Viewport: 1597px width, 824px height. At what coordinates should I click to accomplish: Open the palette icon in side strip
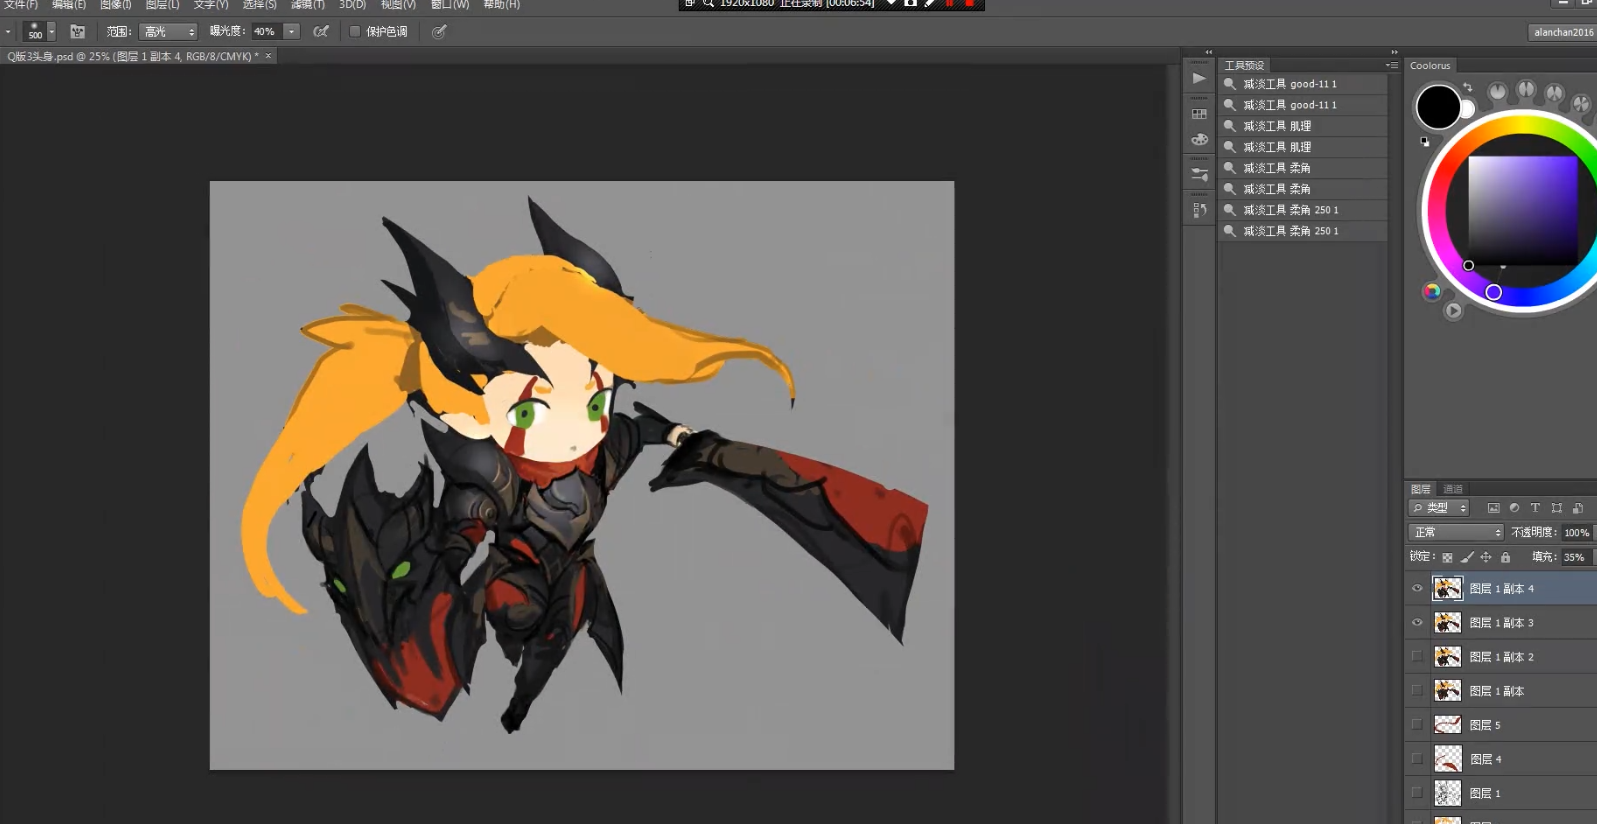pos(1199,139)
